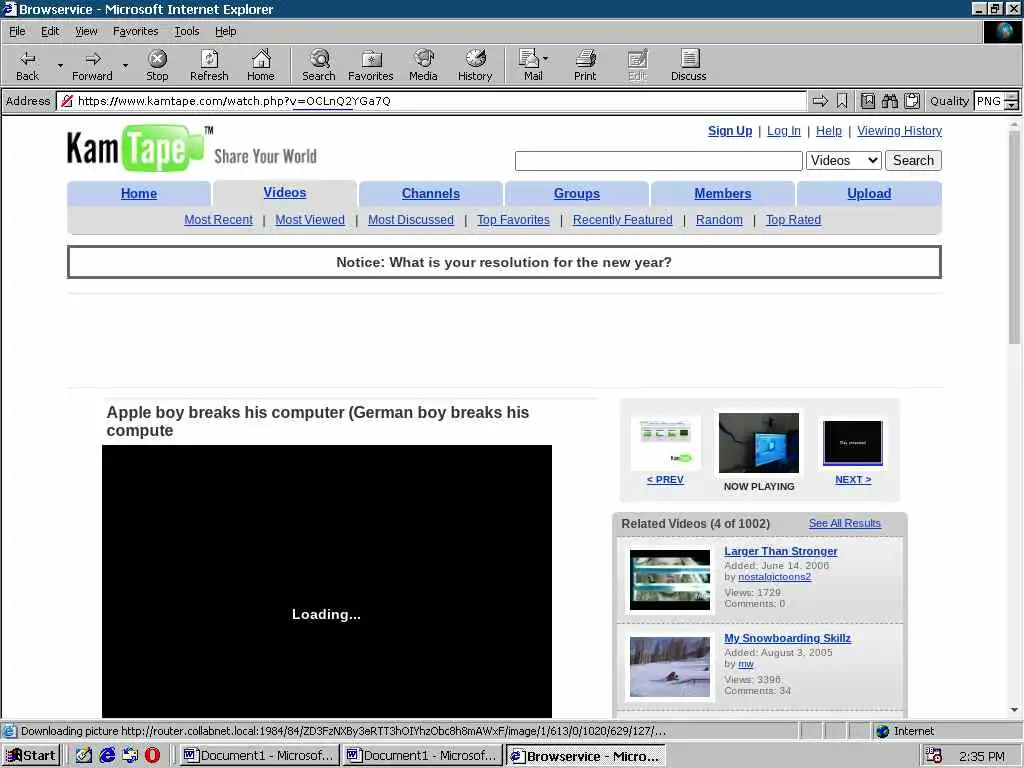1024x768 pixels.
Task: Click the Go arrow beside address bar
Action: click(x=820, y=101)
